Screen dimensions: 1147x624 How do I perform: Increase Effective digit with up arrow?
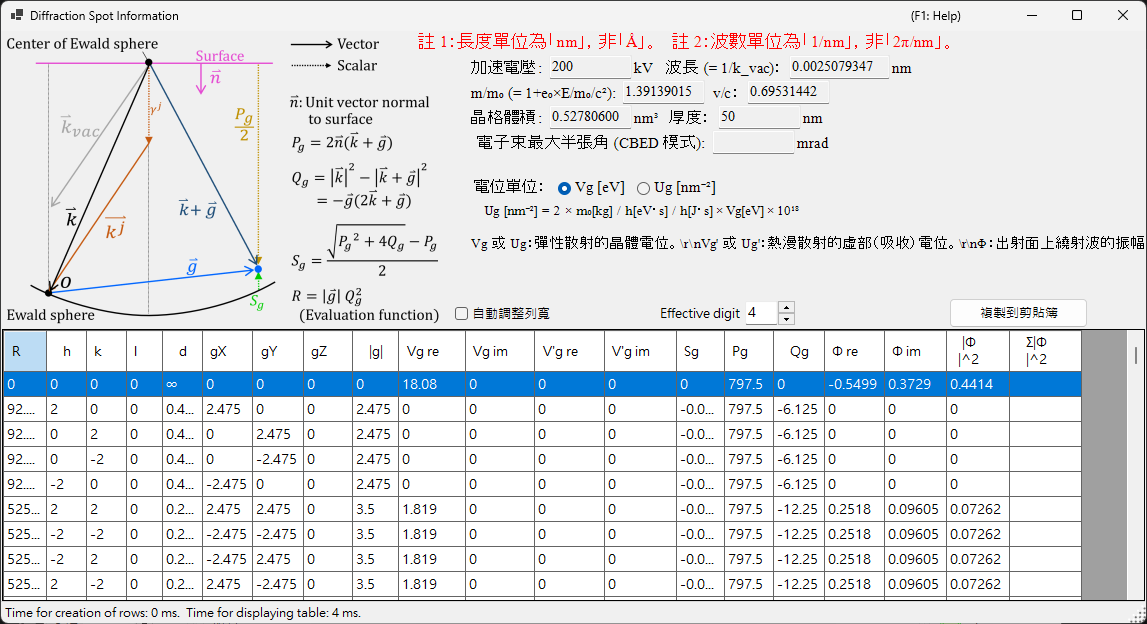(x=786, y=308)
